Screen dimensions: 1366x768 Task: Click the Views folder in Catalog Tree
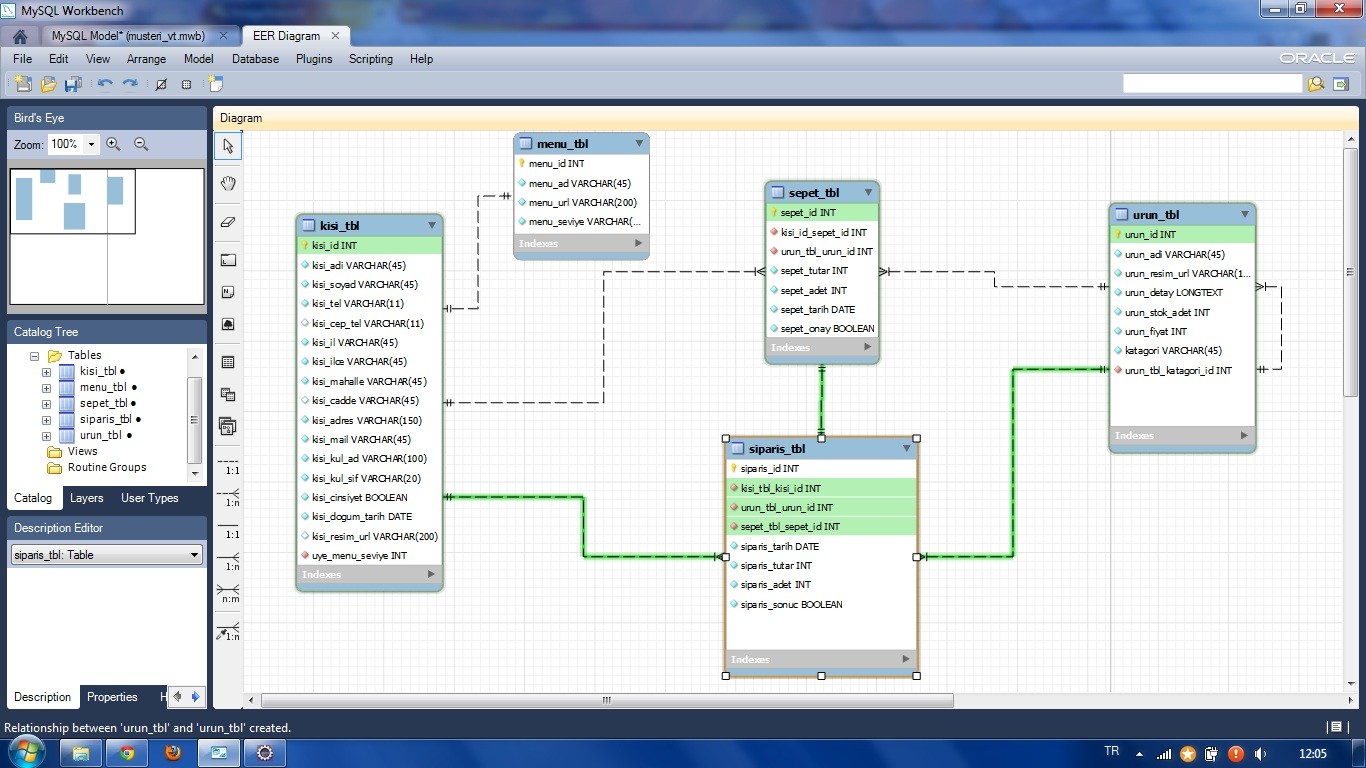point(82,451)
